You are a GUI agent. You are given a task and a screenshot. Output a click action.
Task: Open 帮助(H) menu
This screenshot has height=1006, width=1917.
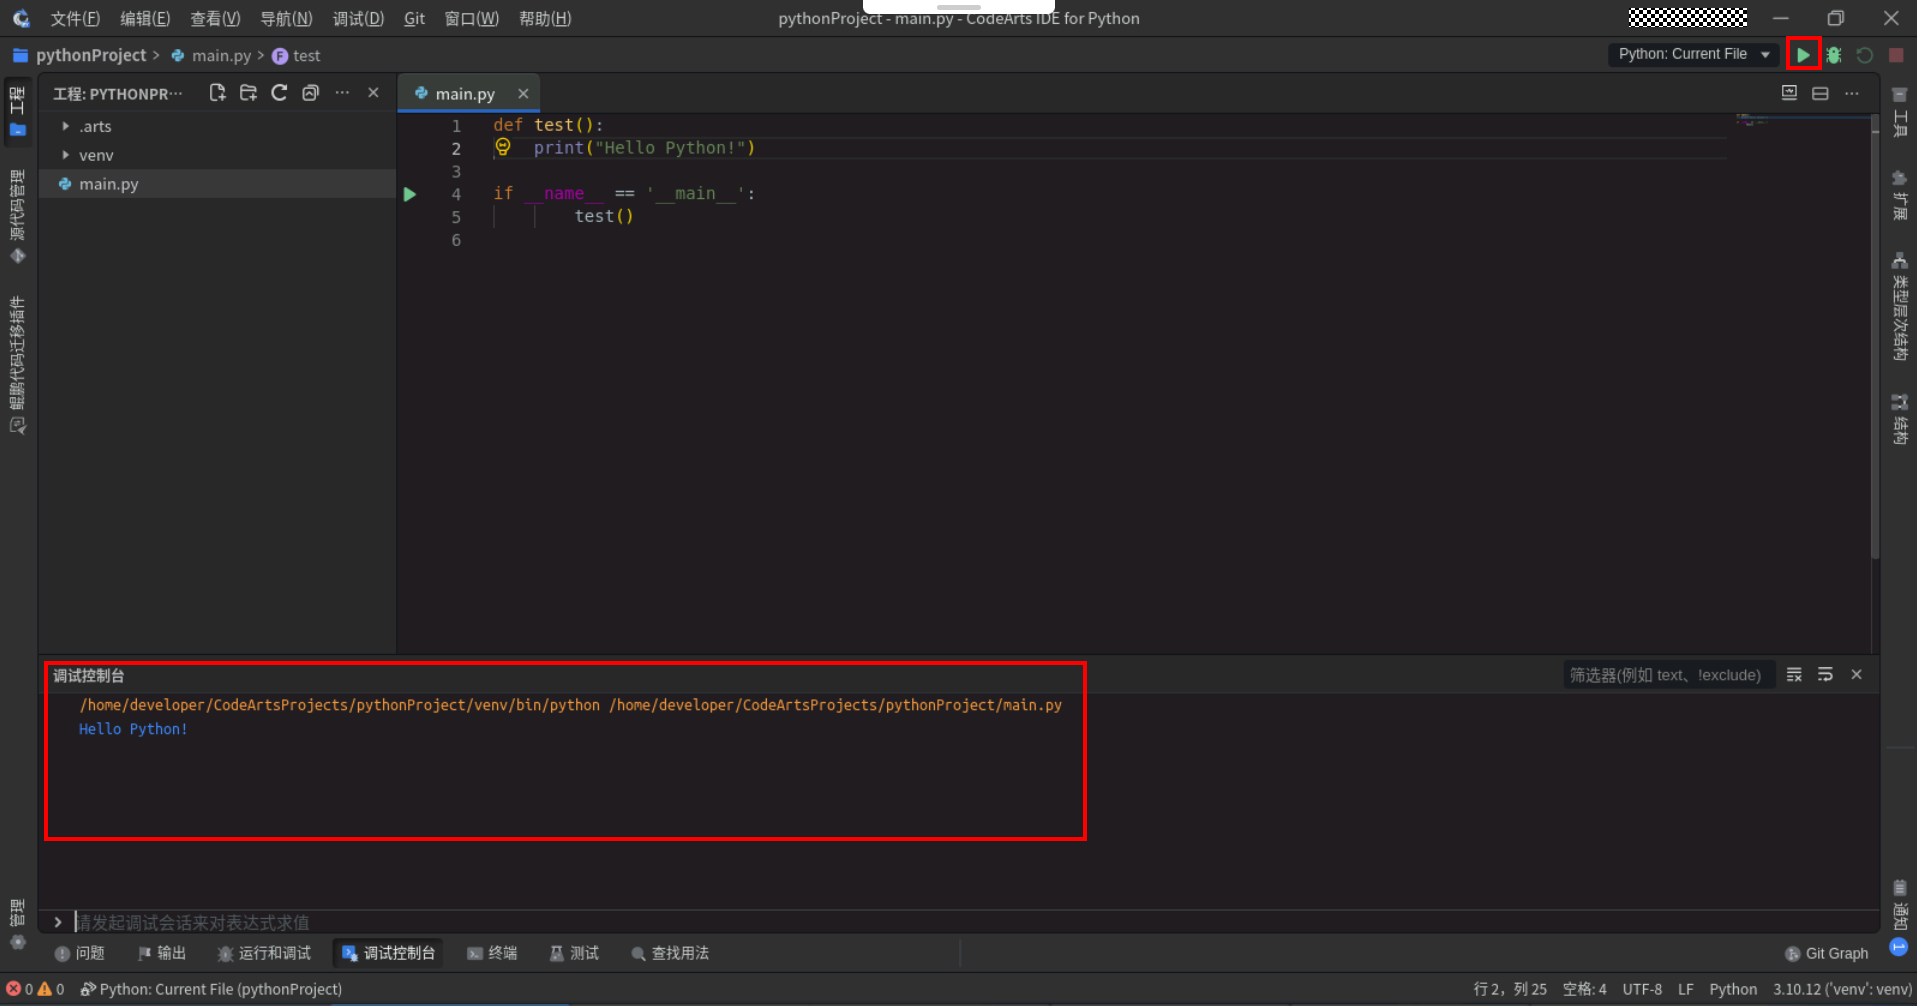(x=545, y=18)
